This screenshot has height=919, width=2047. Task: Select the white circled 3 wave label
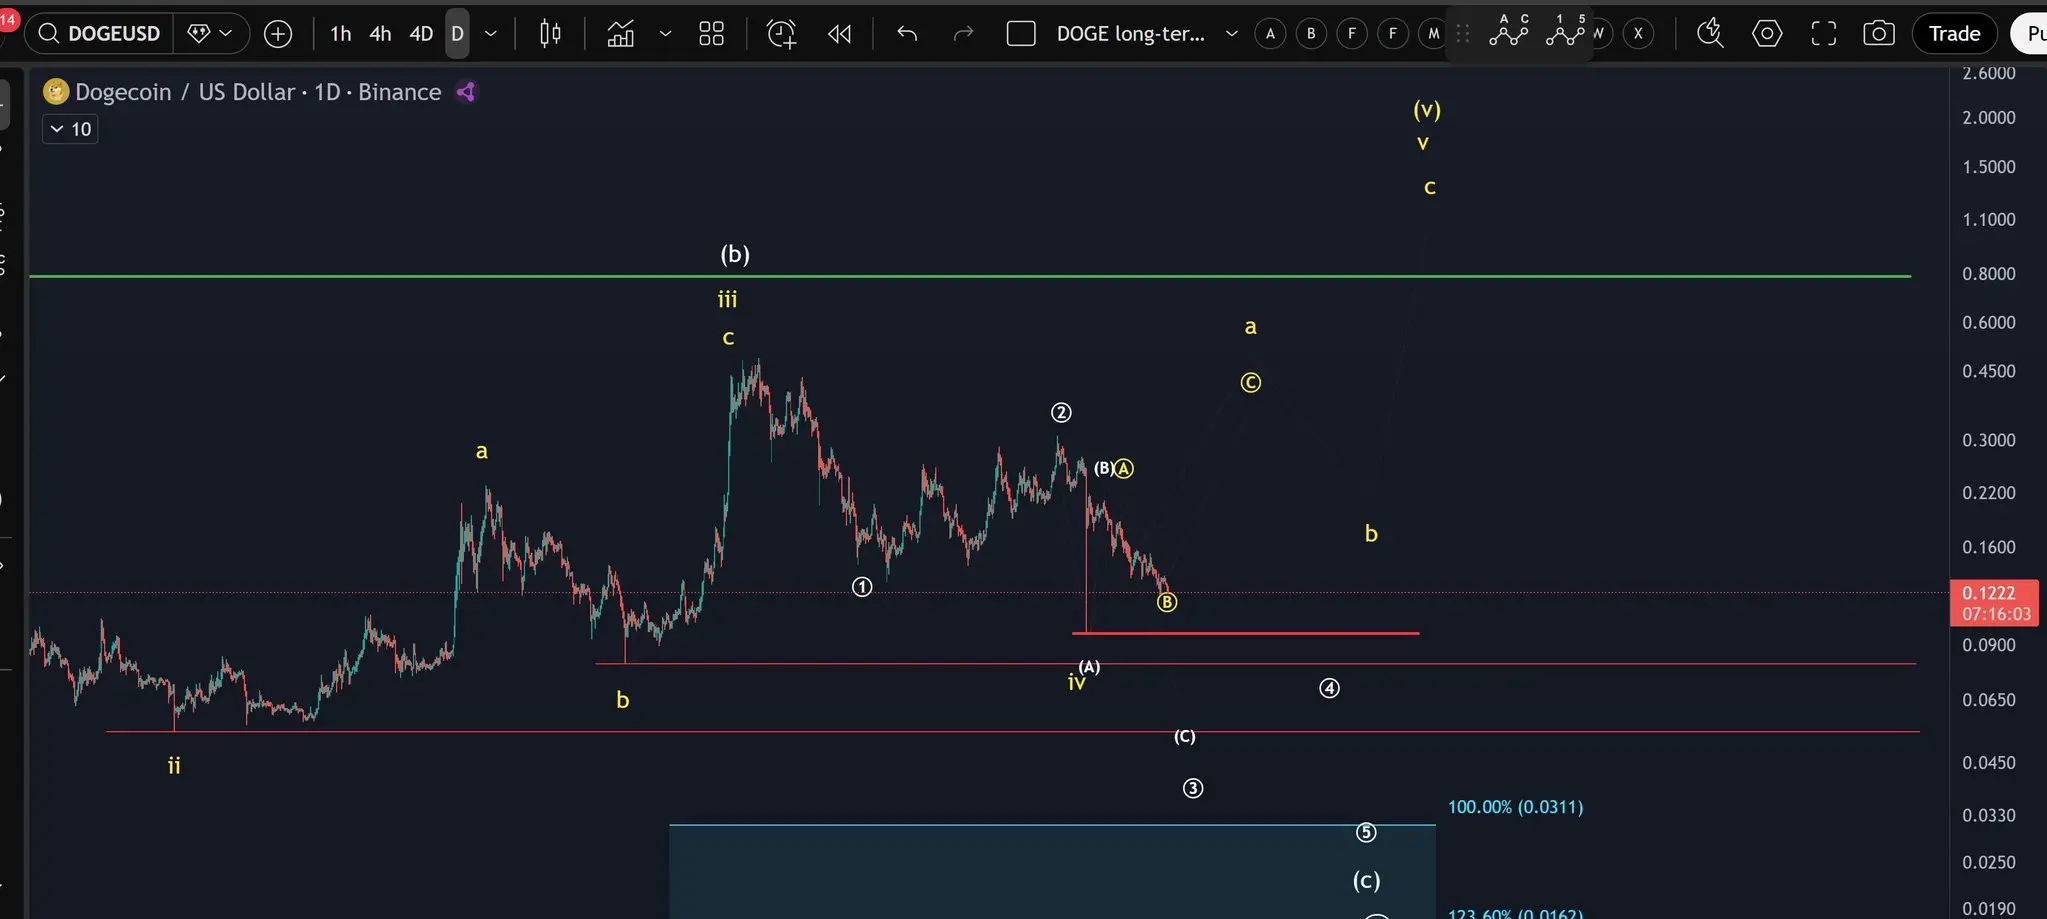(1193, 788)
